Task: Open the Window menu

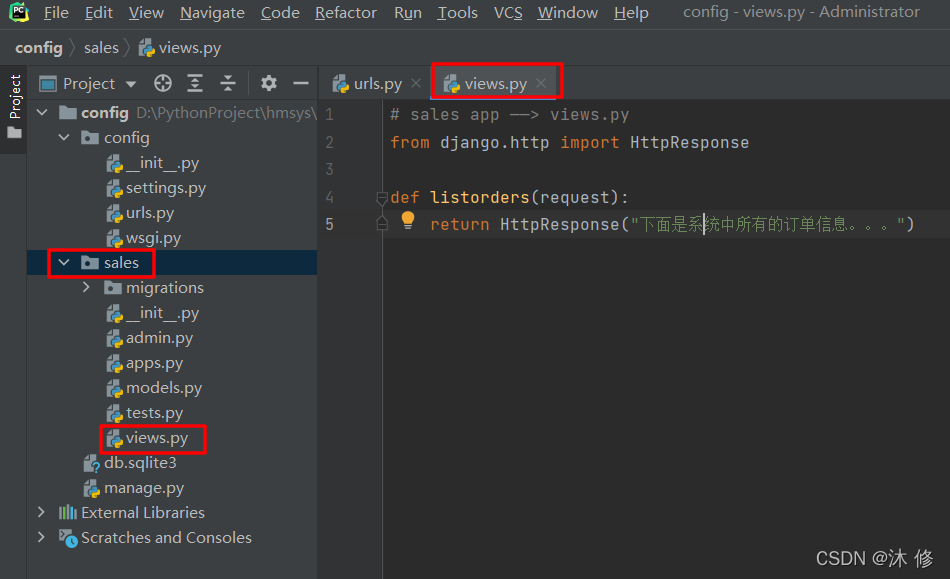Action: coord(568,13)
